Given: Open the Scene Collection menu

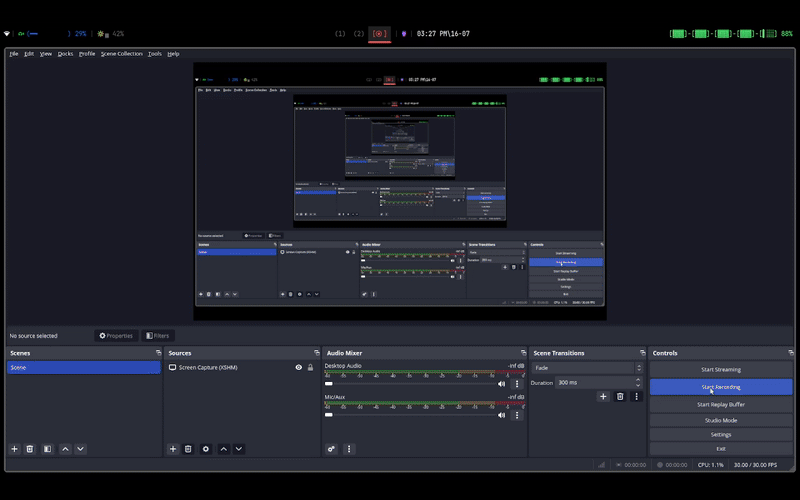Looking at the screenshot, I should (x=121, y=54).
